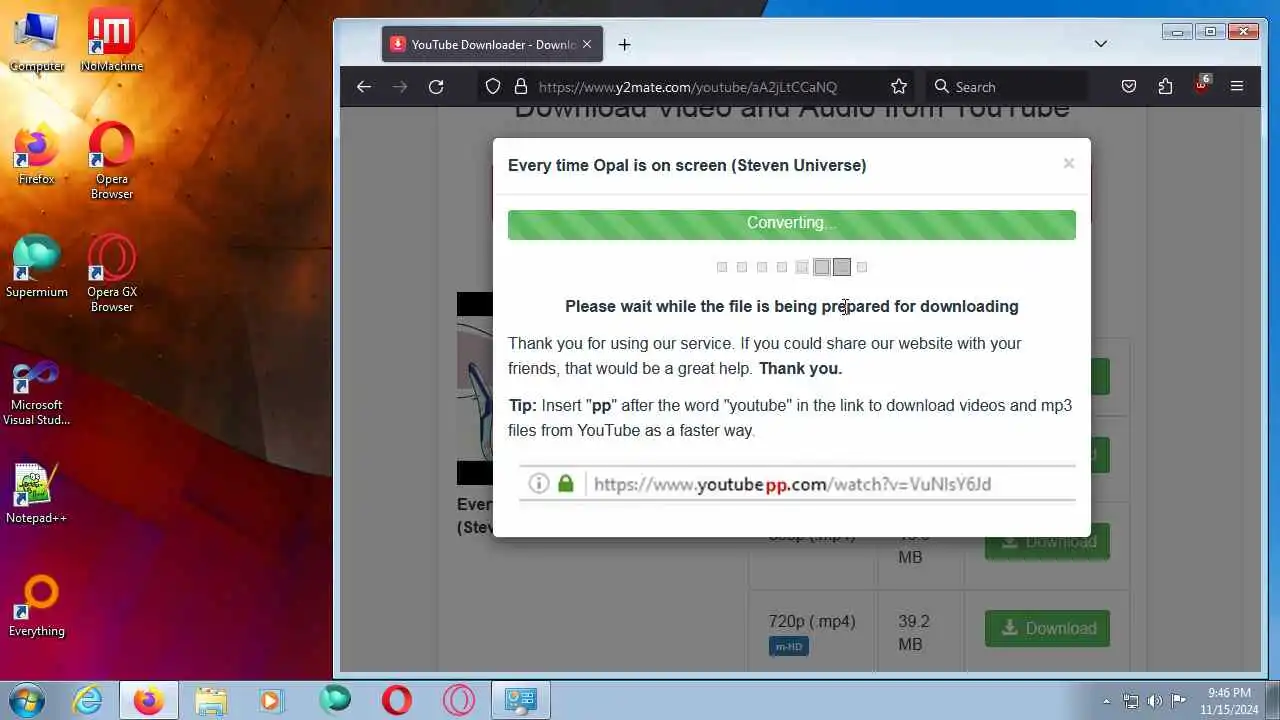Click the Action Center flag icon
1280x720 pixels.
point(1179,701)
